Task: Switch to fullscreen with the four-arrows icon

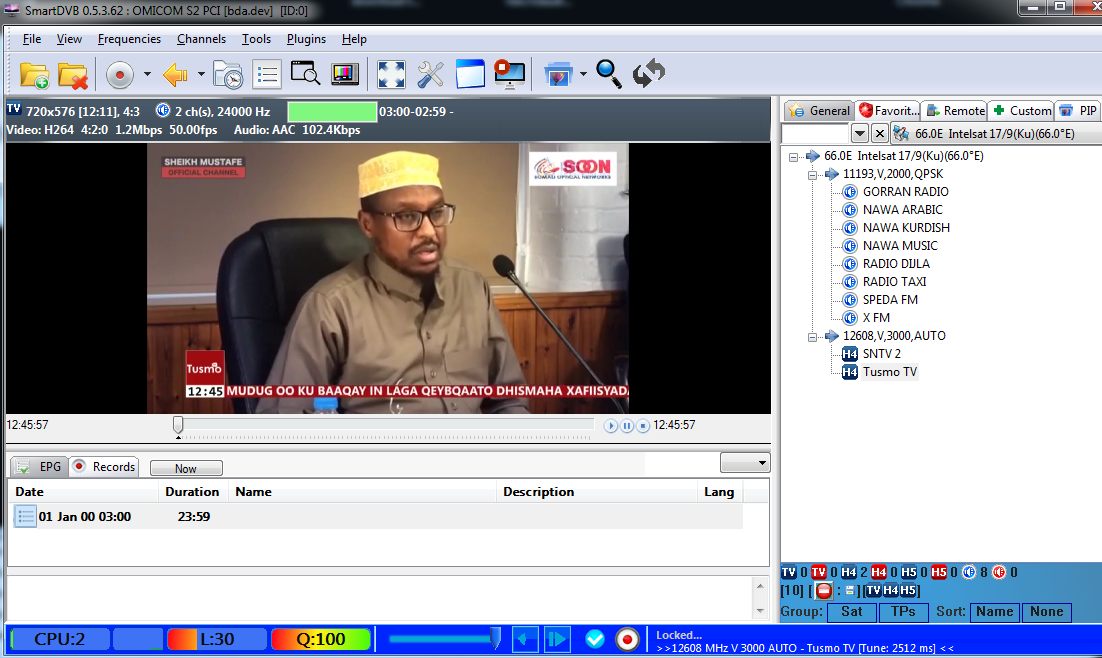Action: coord(391,75)
